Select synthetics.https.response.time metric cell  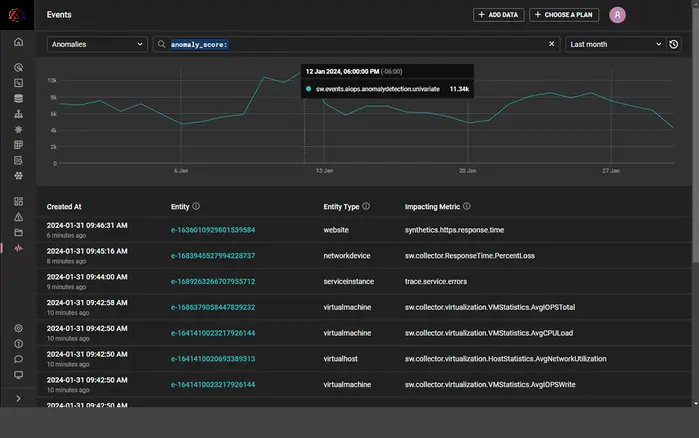click(x=454, y=230)
